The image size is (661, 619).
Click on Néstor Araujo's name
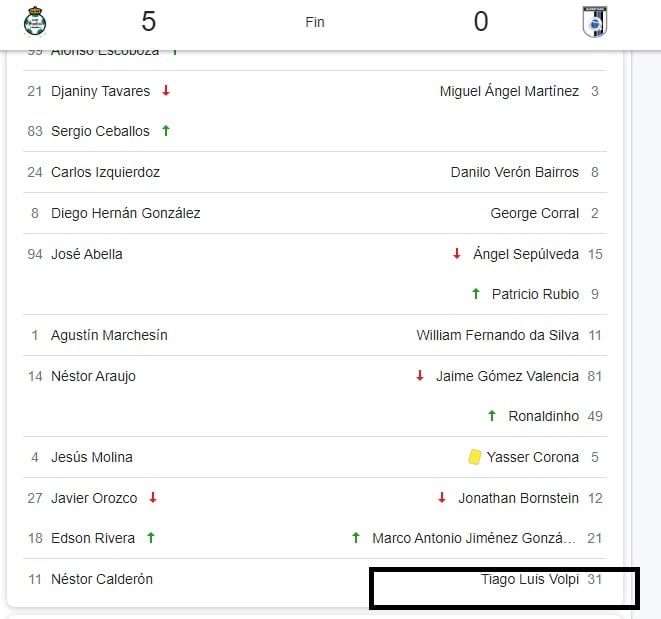pyautogui.click(x=93, y=376)
